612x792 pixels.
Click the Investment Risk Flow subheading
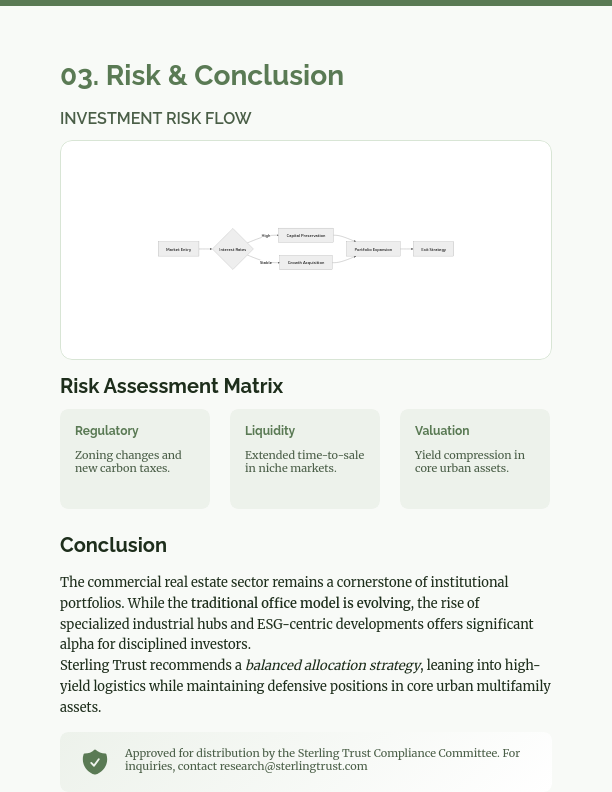(156, 119)
